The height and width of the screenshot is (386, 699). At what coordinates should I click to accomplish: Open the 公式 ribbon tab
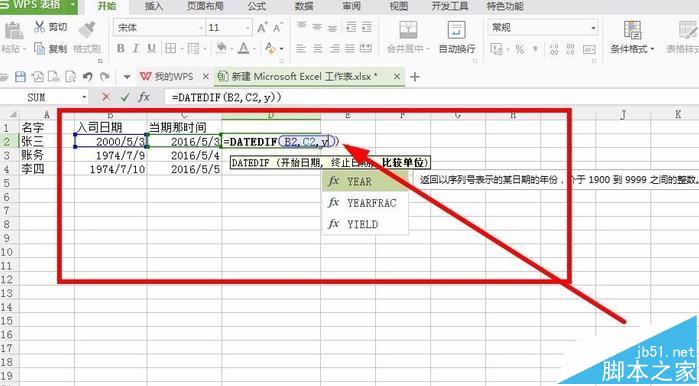(x=256, y=6)
